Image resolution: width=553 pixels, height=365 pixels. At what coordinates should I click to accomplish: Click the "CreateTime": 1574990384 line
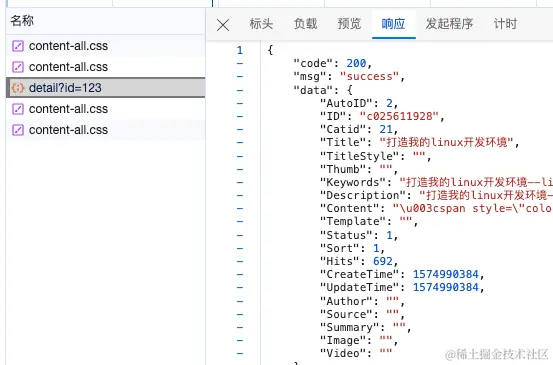402,274
